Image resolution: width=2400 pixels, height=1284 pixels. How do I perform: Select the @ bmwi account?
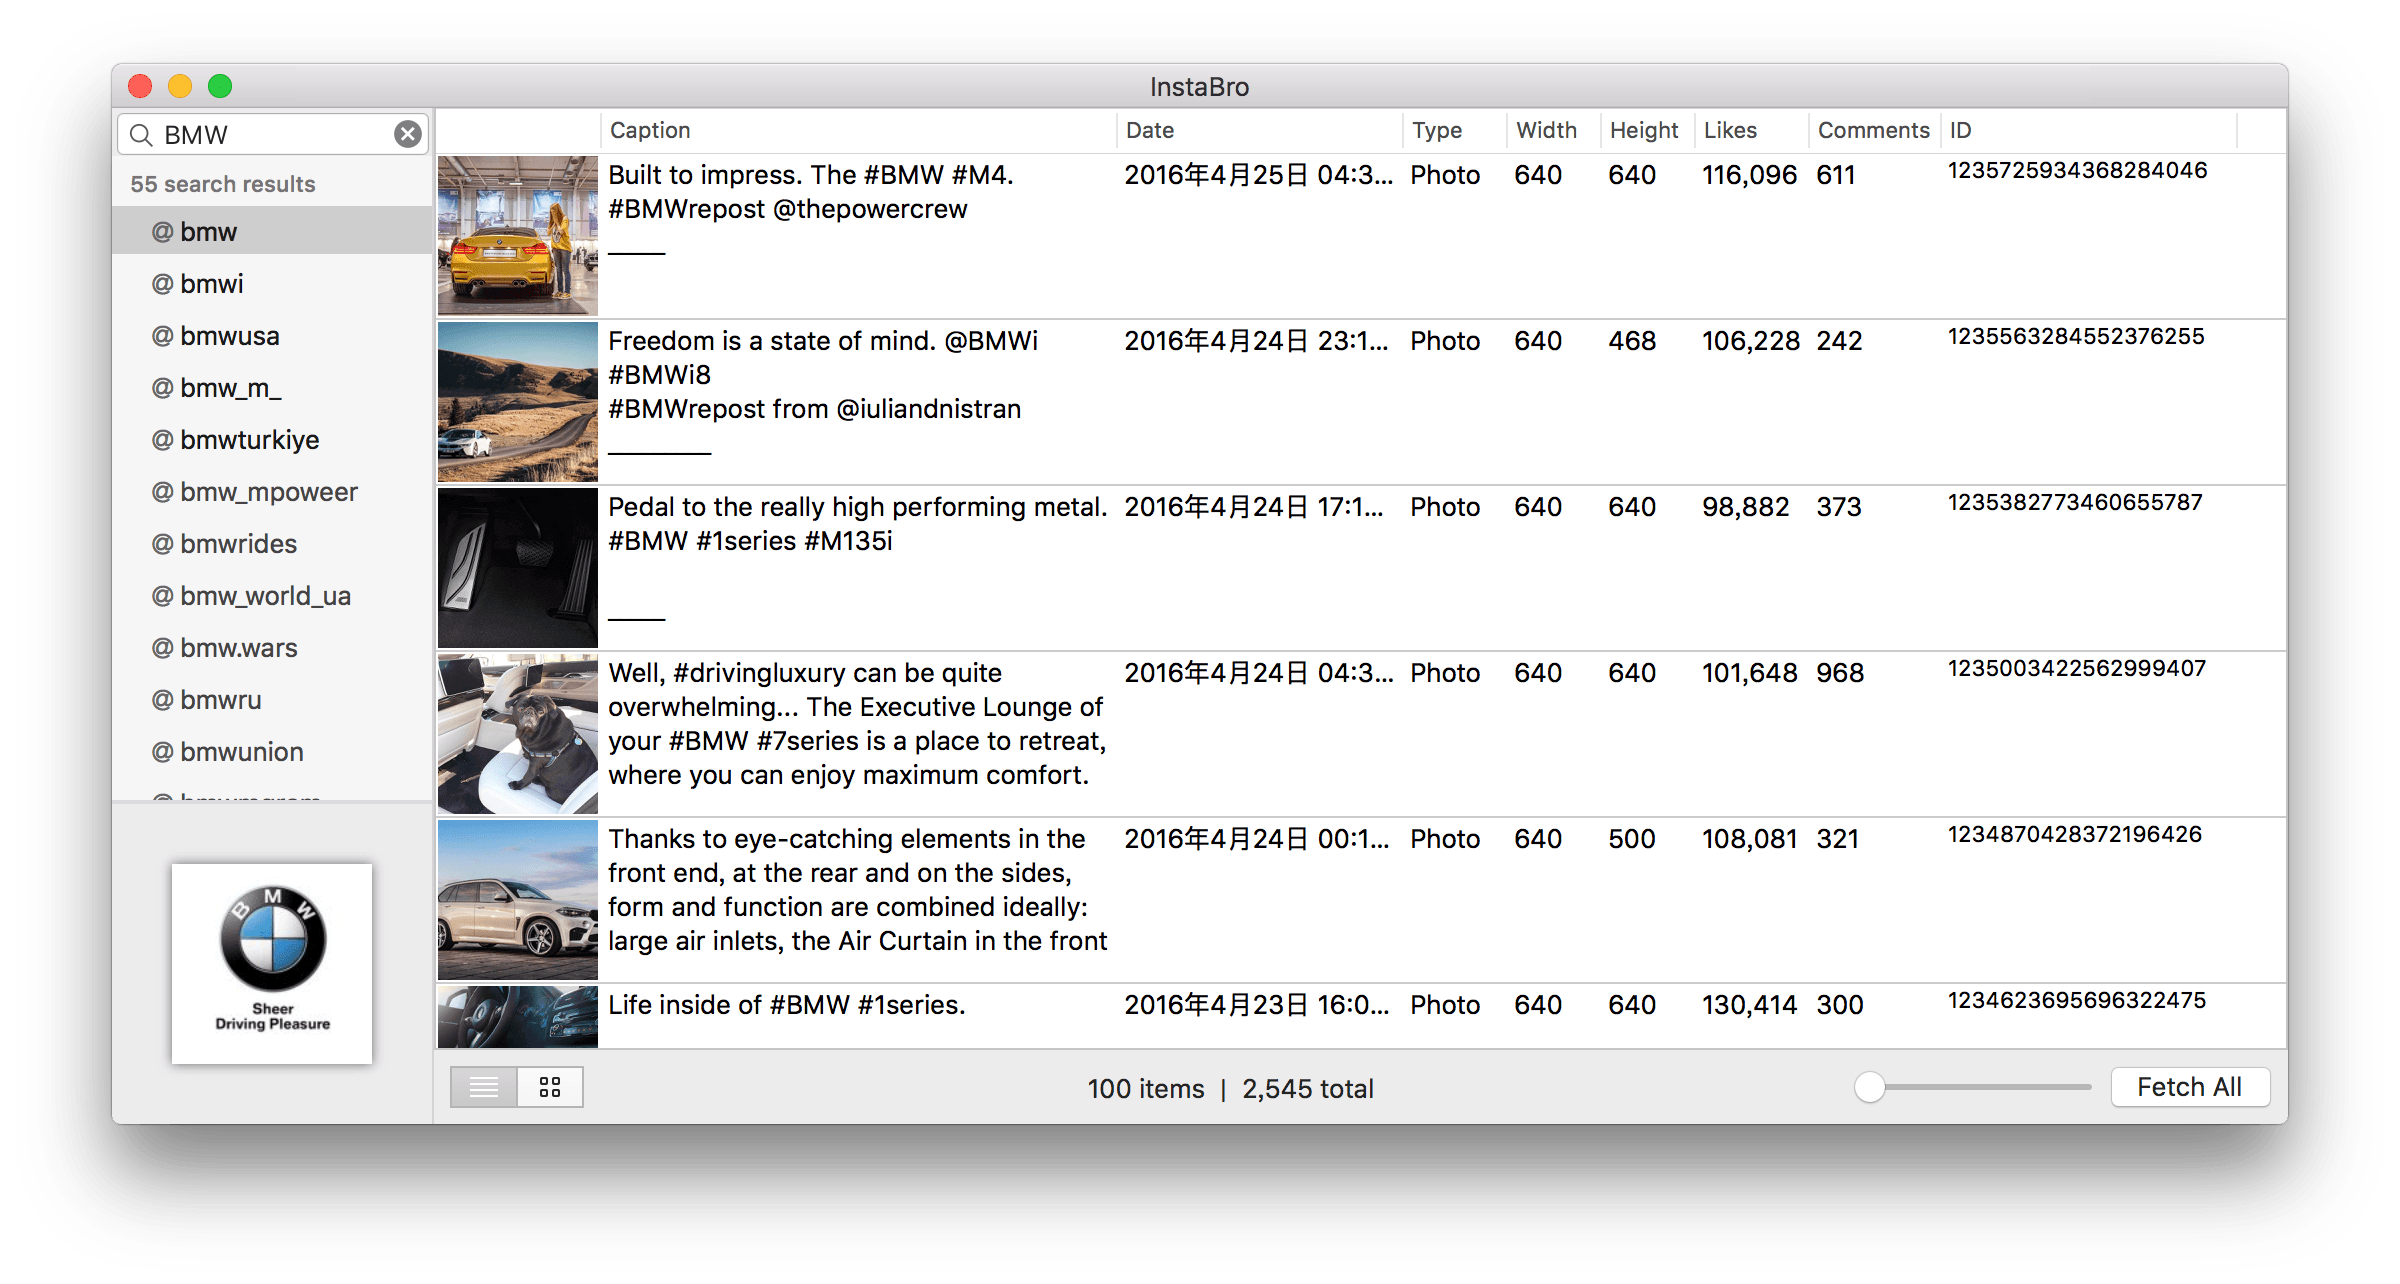click(x=272, y=283)
